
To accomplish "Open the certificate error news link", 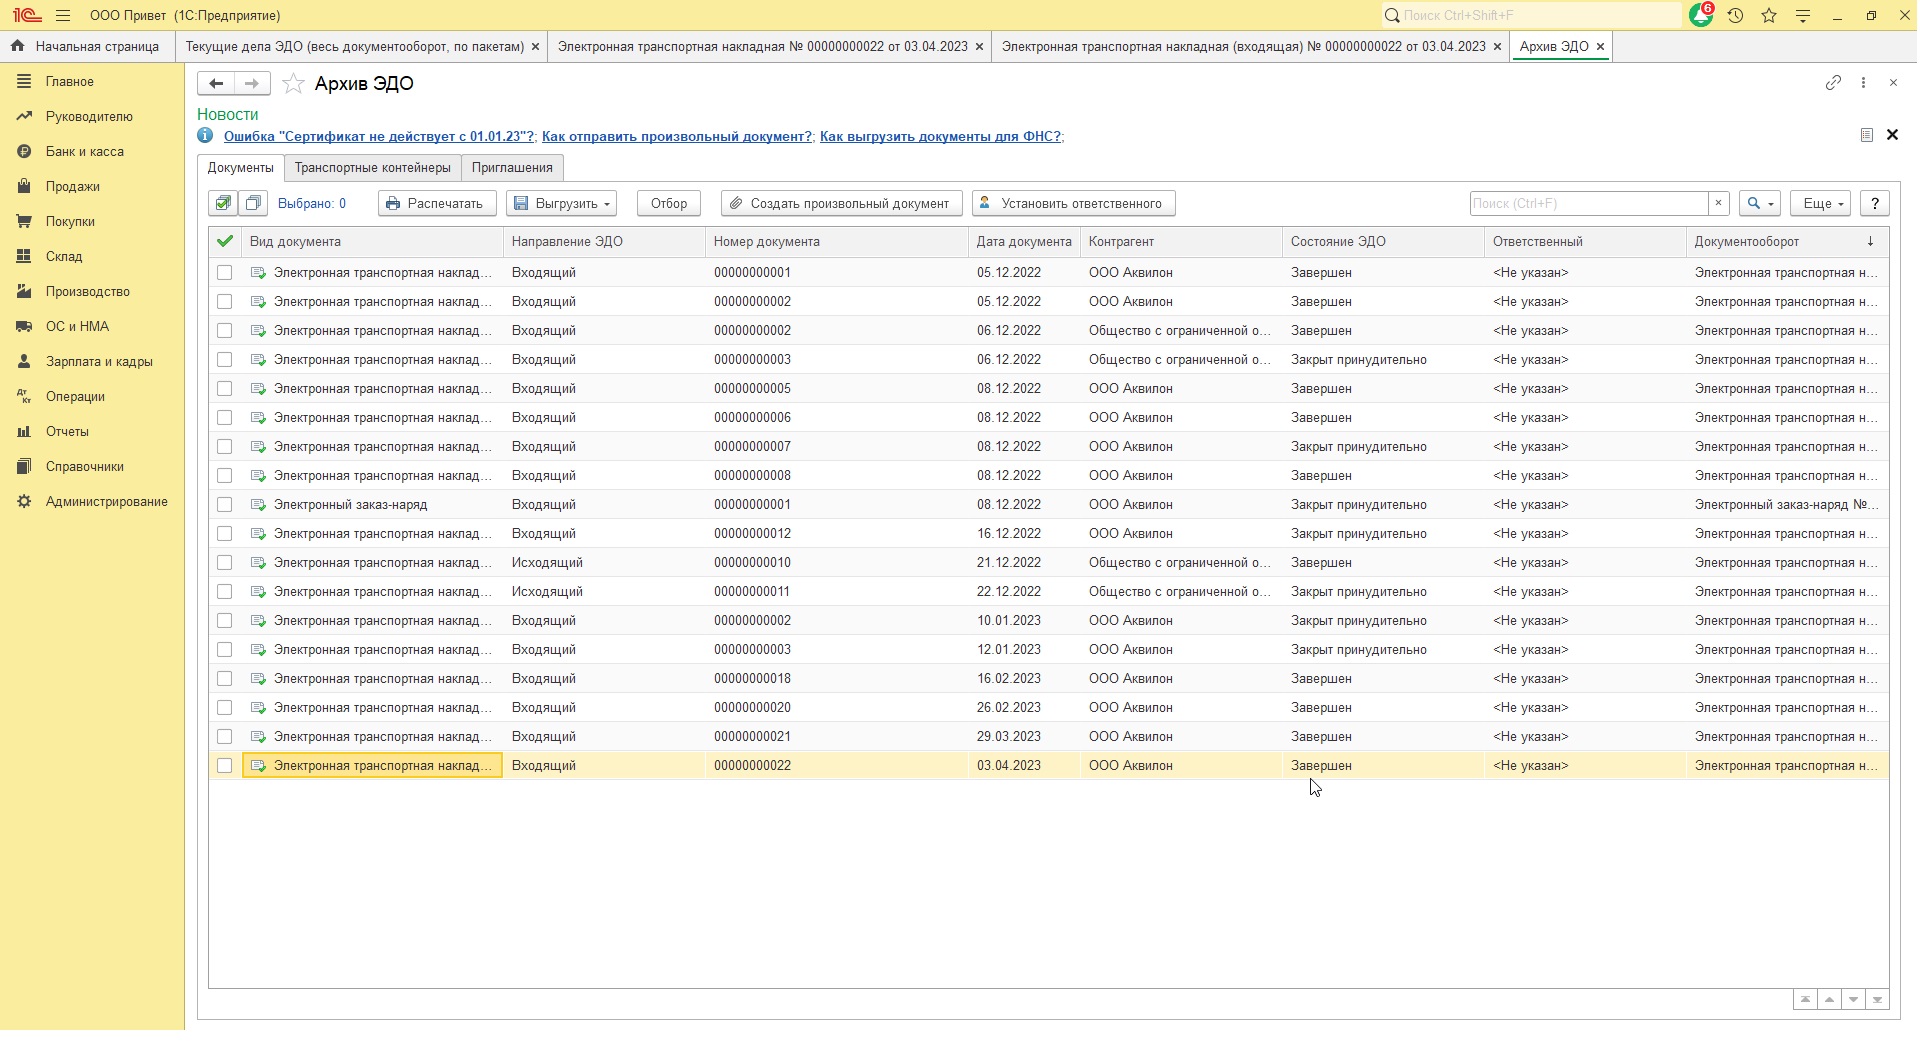I will tap(379, 136).
